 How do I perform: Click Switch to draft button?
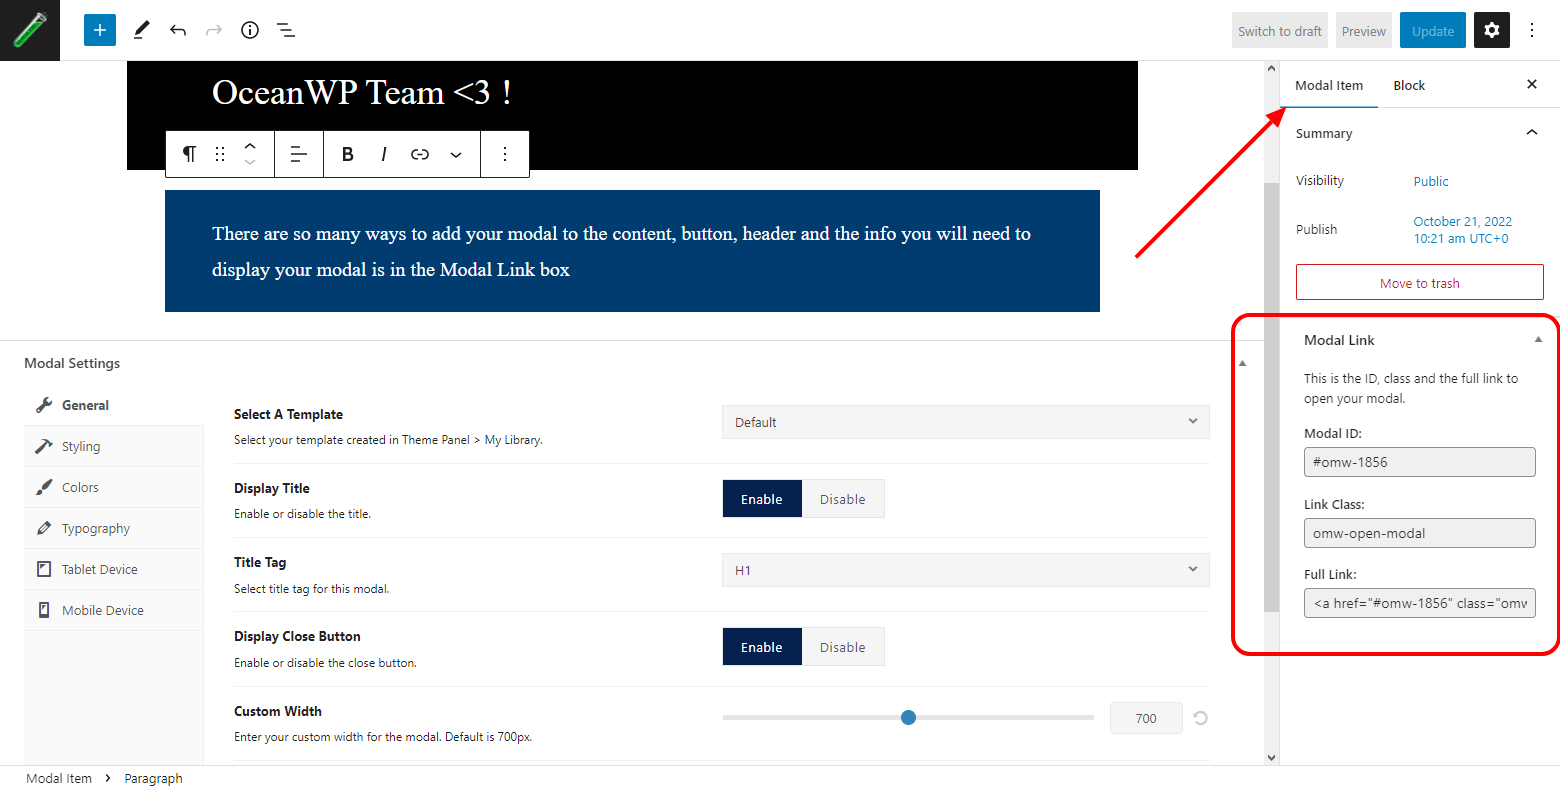1280,31
